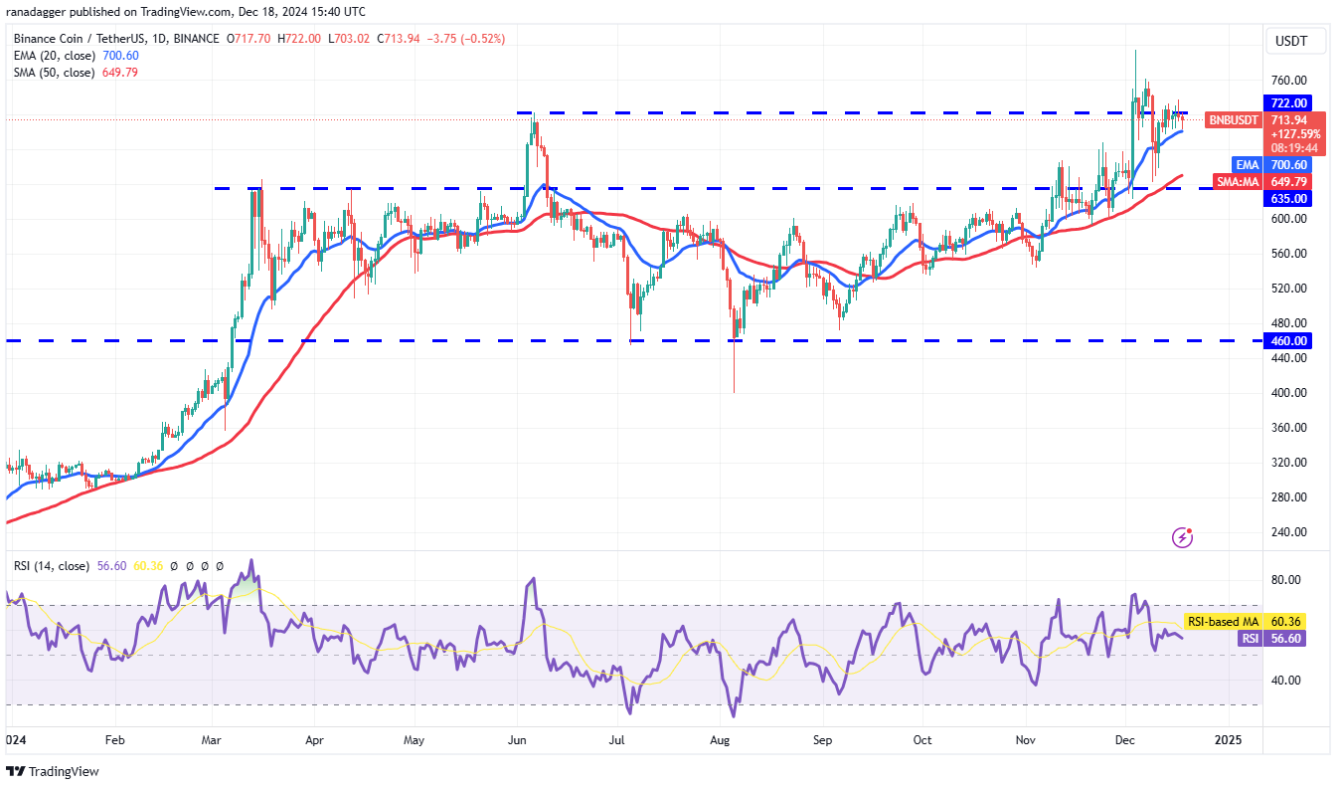
Task: Click the 460.00 blue price line label
Action: click(1288, 341)
